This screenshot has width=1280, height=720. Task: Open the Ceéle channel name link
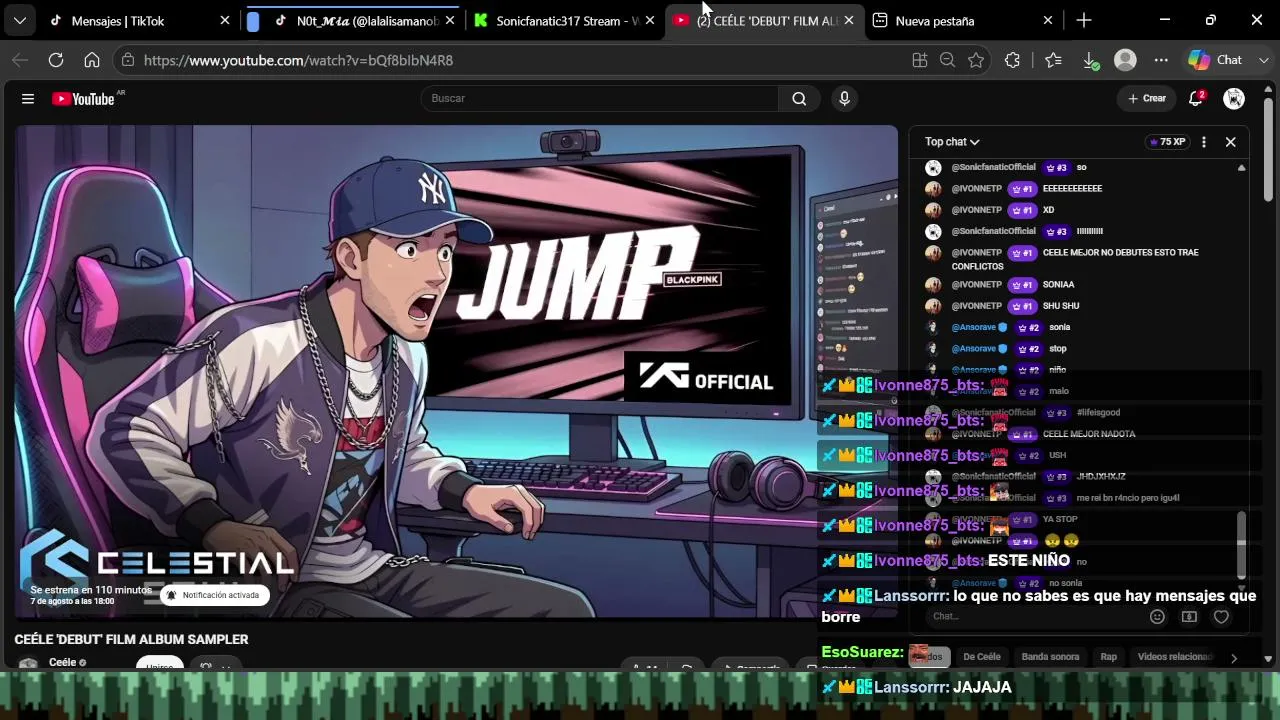click(63, 662)
